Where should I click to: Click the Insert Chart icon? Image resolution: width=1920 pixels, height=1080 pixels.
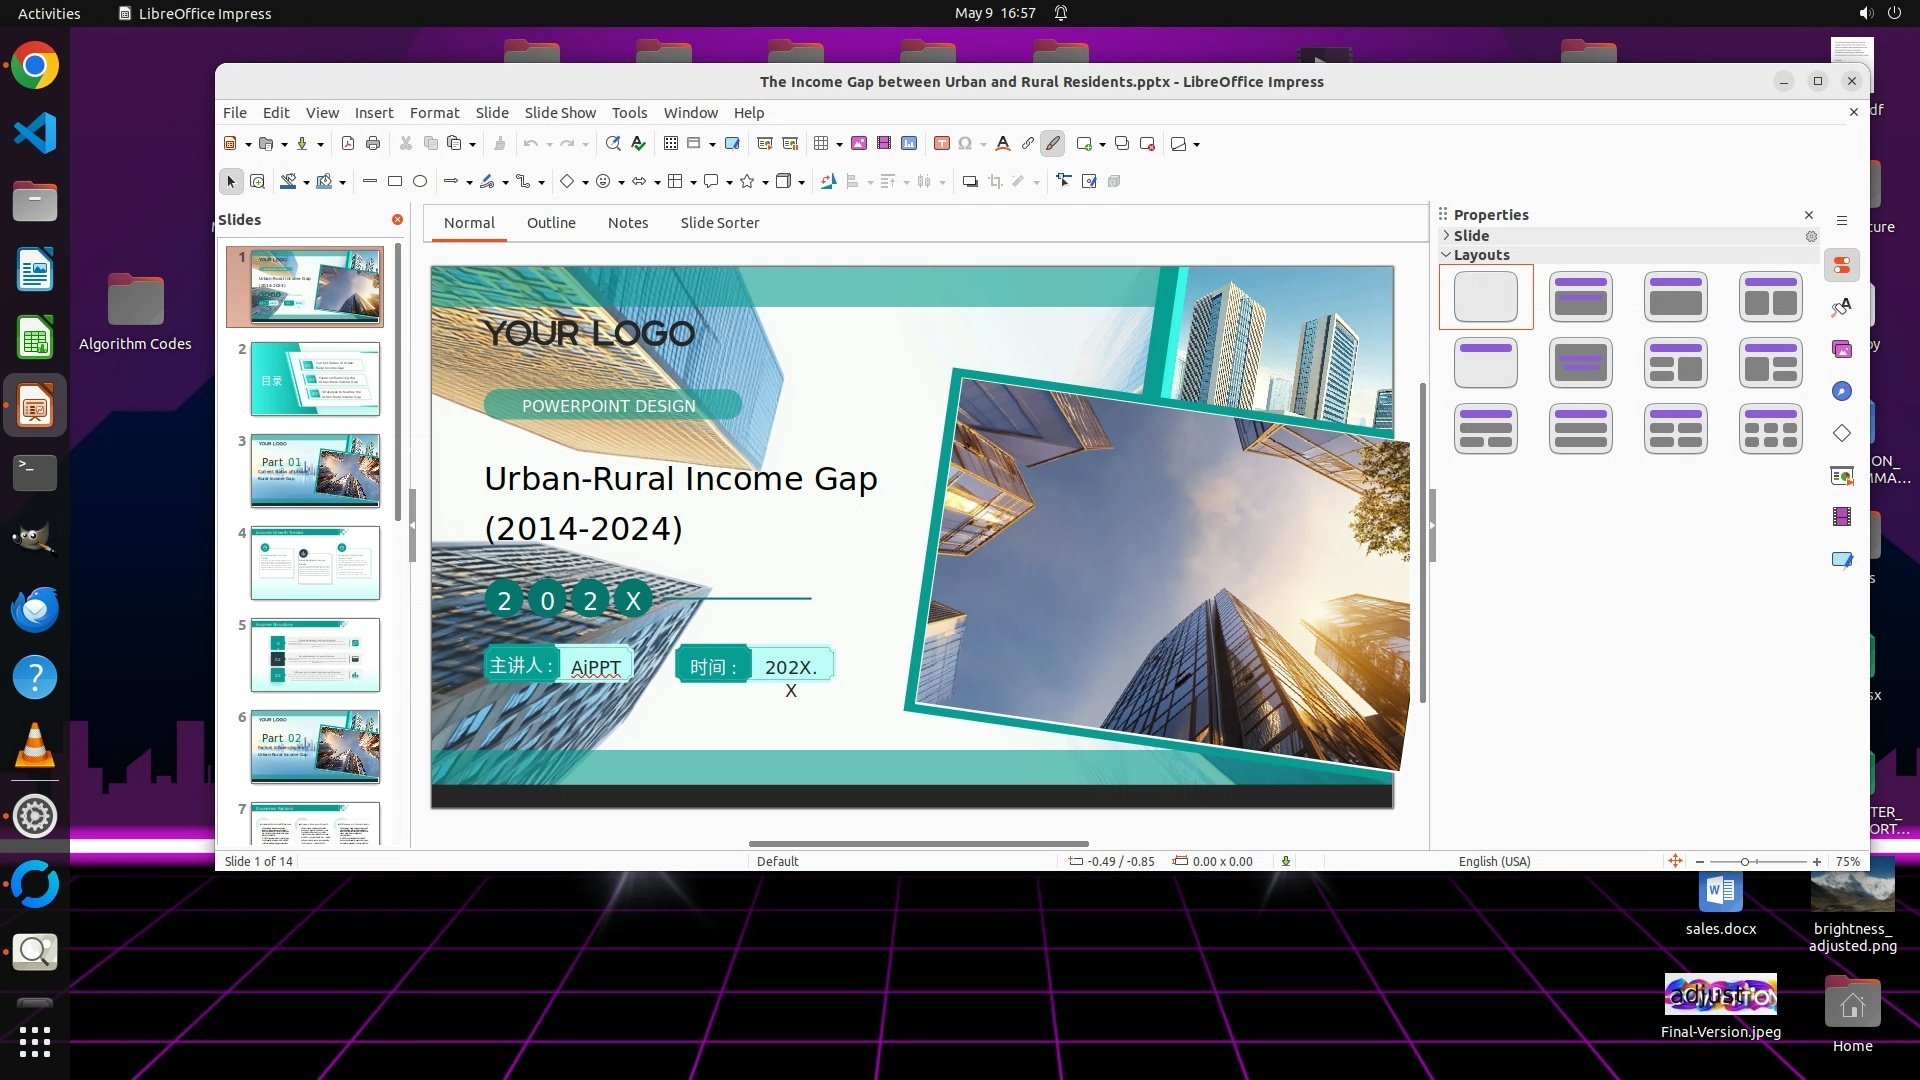point(909,144)
